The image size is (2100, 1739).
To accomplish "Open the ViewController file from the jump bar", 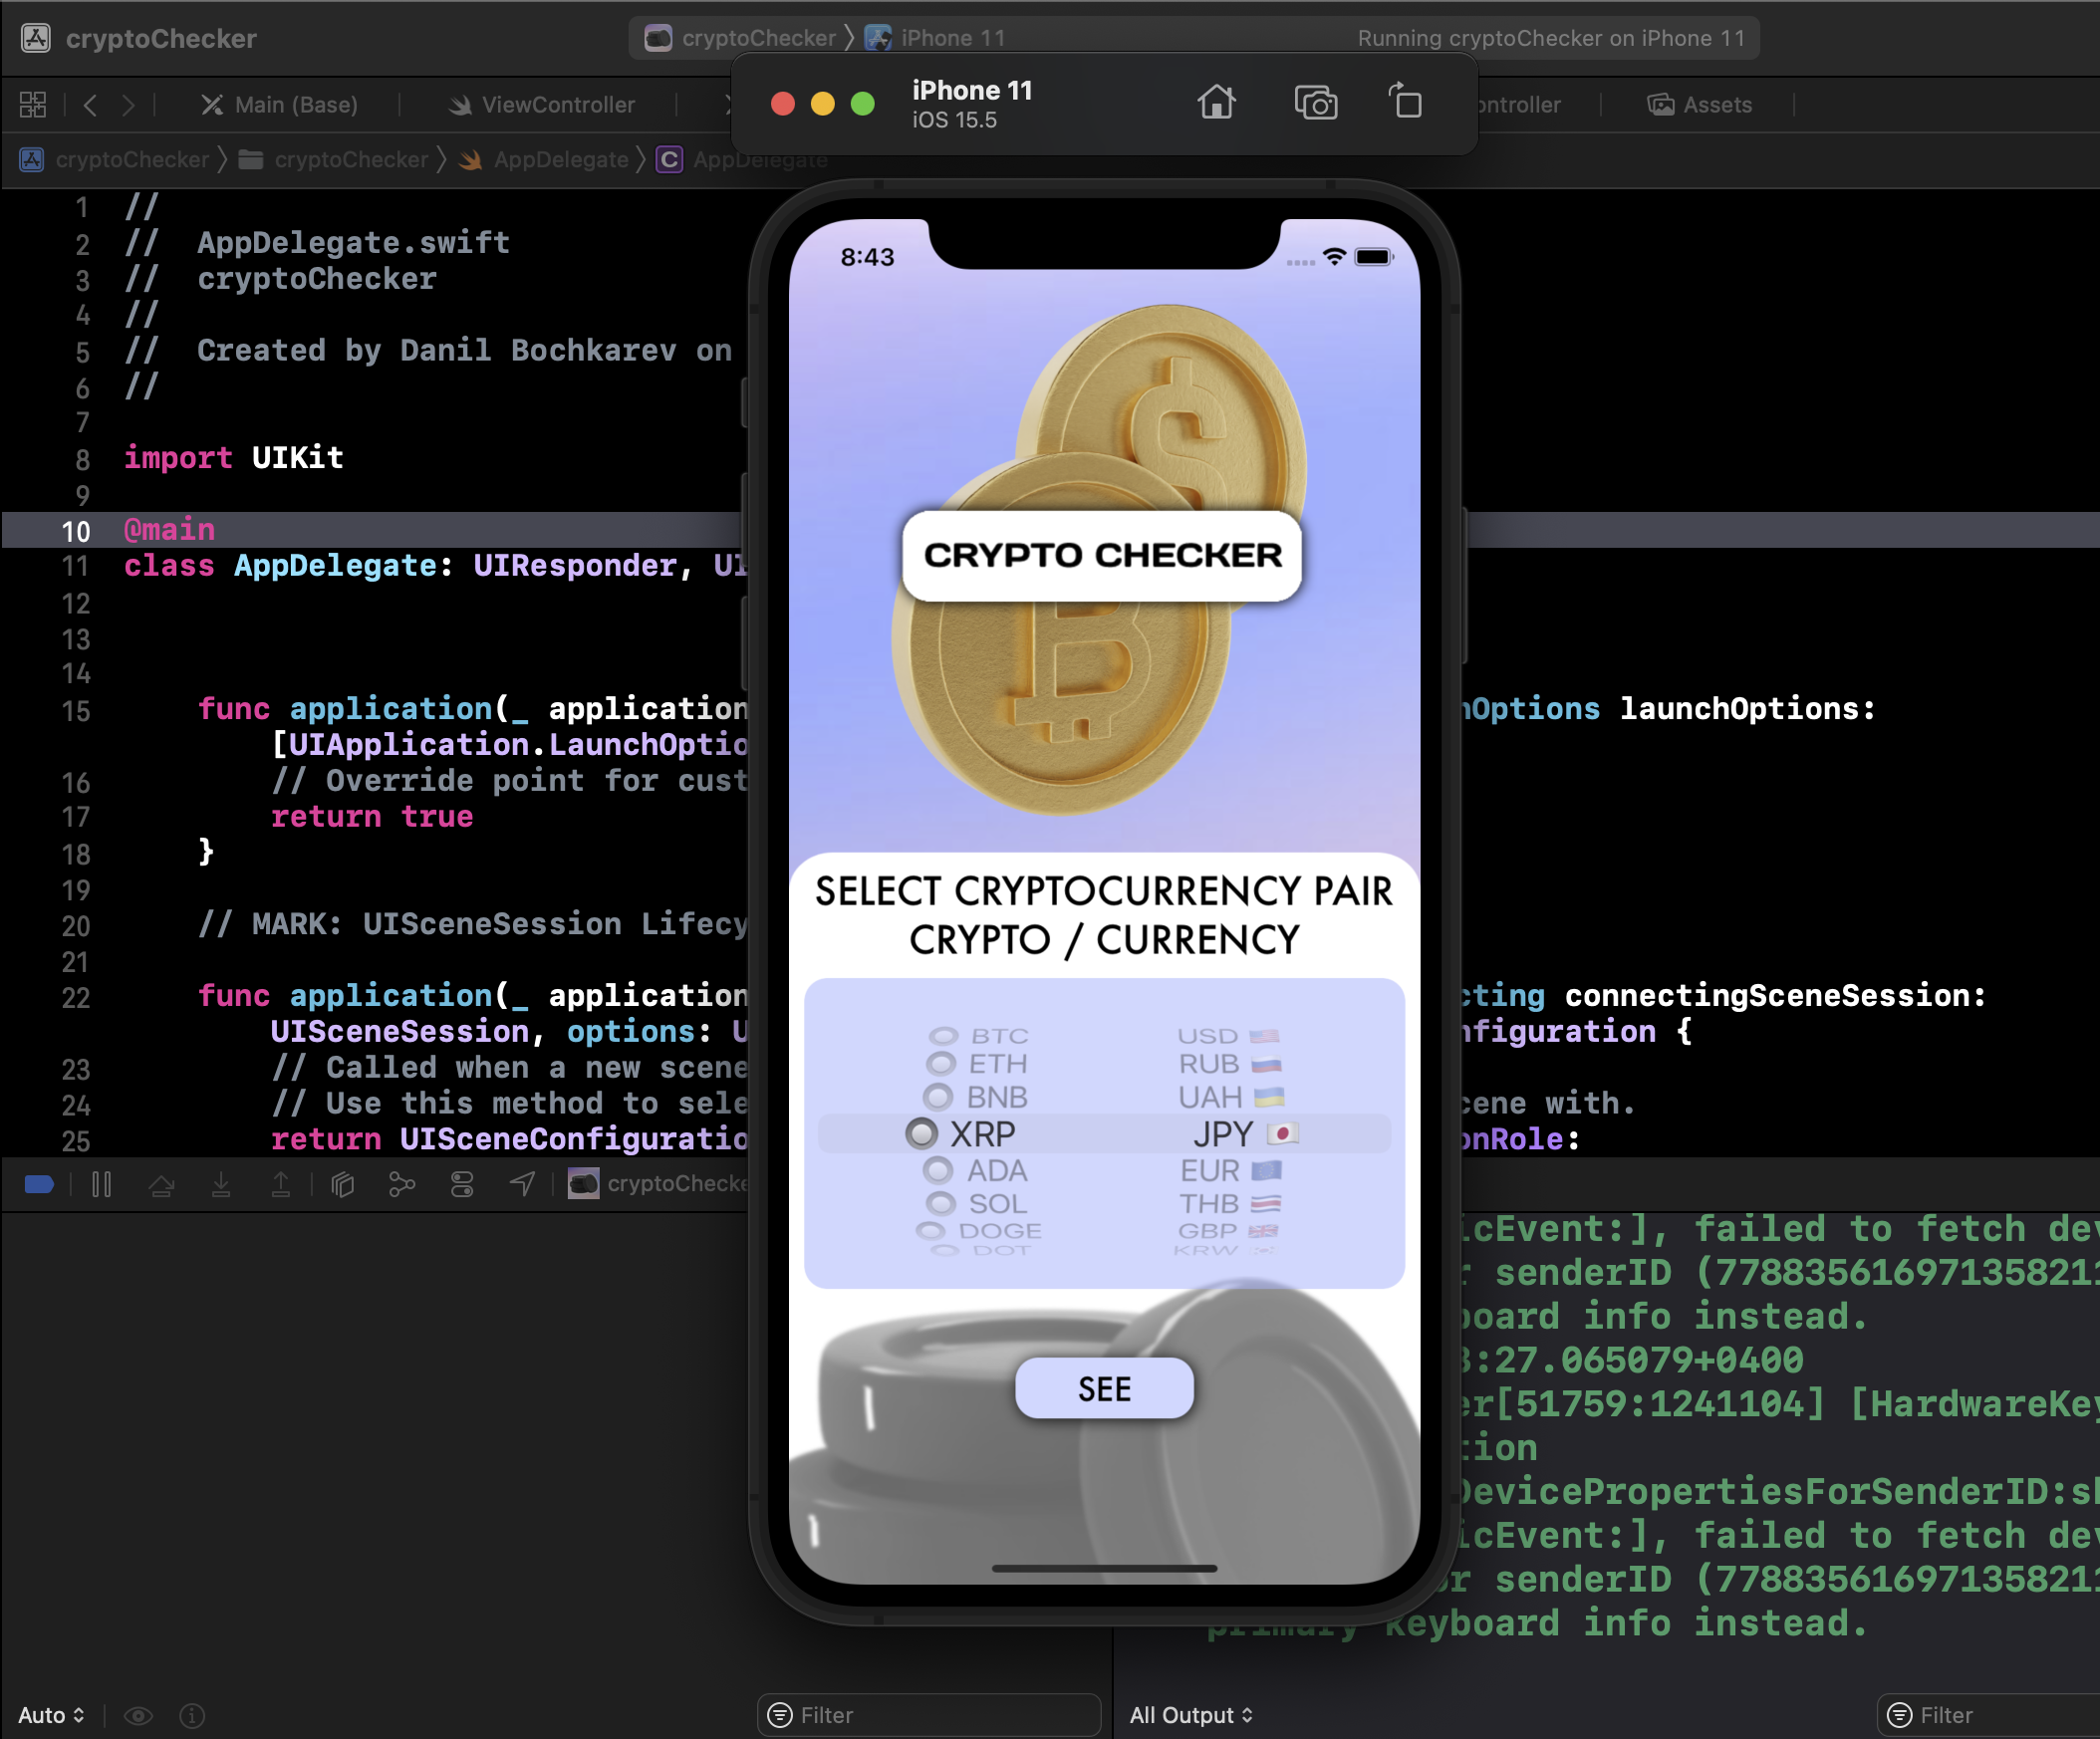I will (557, 104).
